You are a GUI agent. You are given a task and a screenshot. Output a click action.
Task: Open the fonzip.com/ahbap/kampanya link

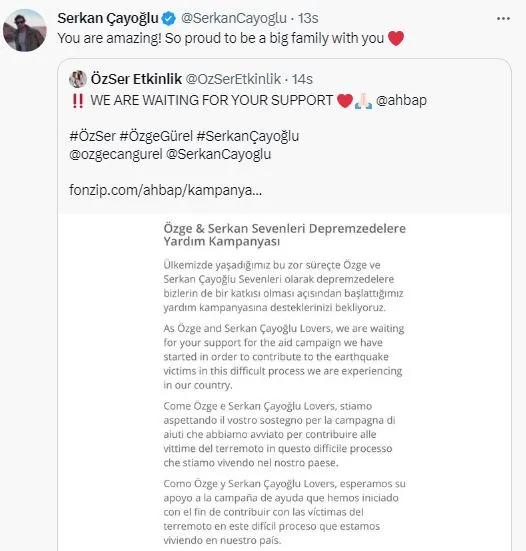165,190
